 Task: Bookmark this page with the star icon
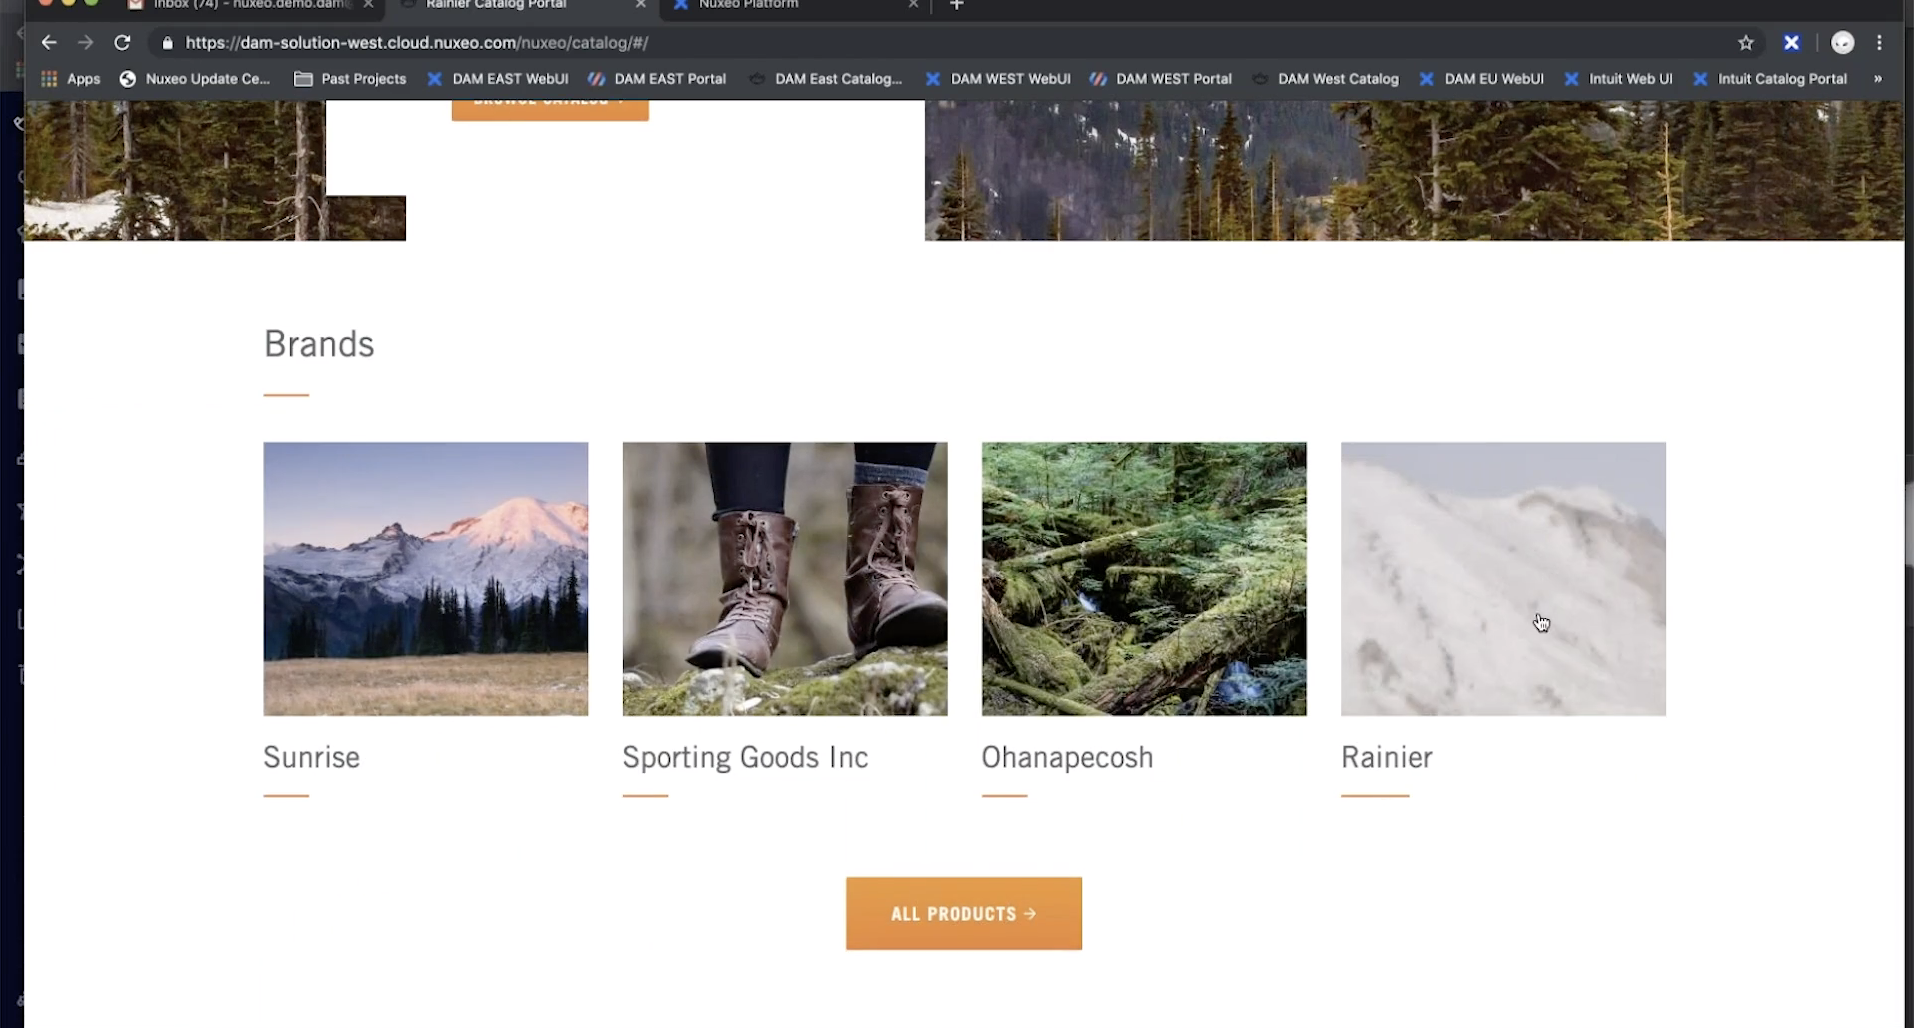pyautogui.click(x=1745, y=43)
